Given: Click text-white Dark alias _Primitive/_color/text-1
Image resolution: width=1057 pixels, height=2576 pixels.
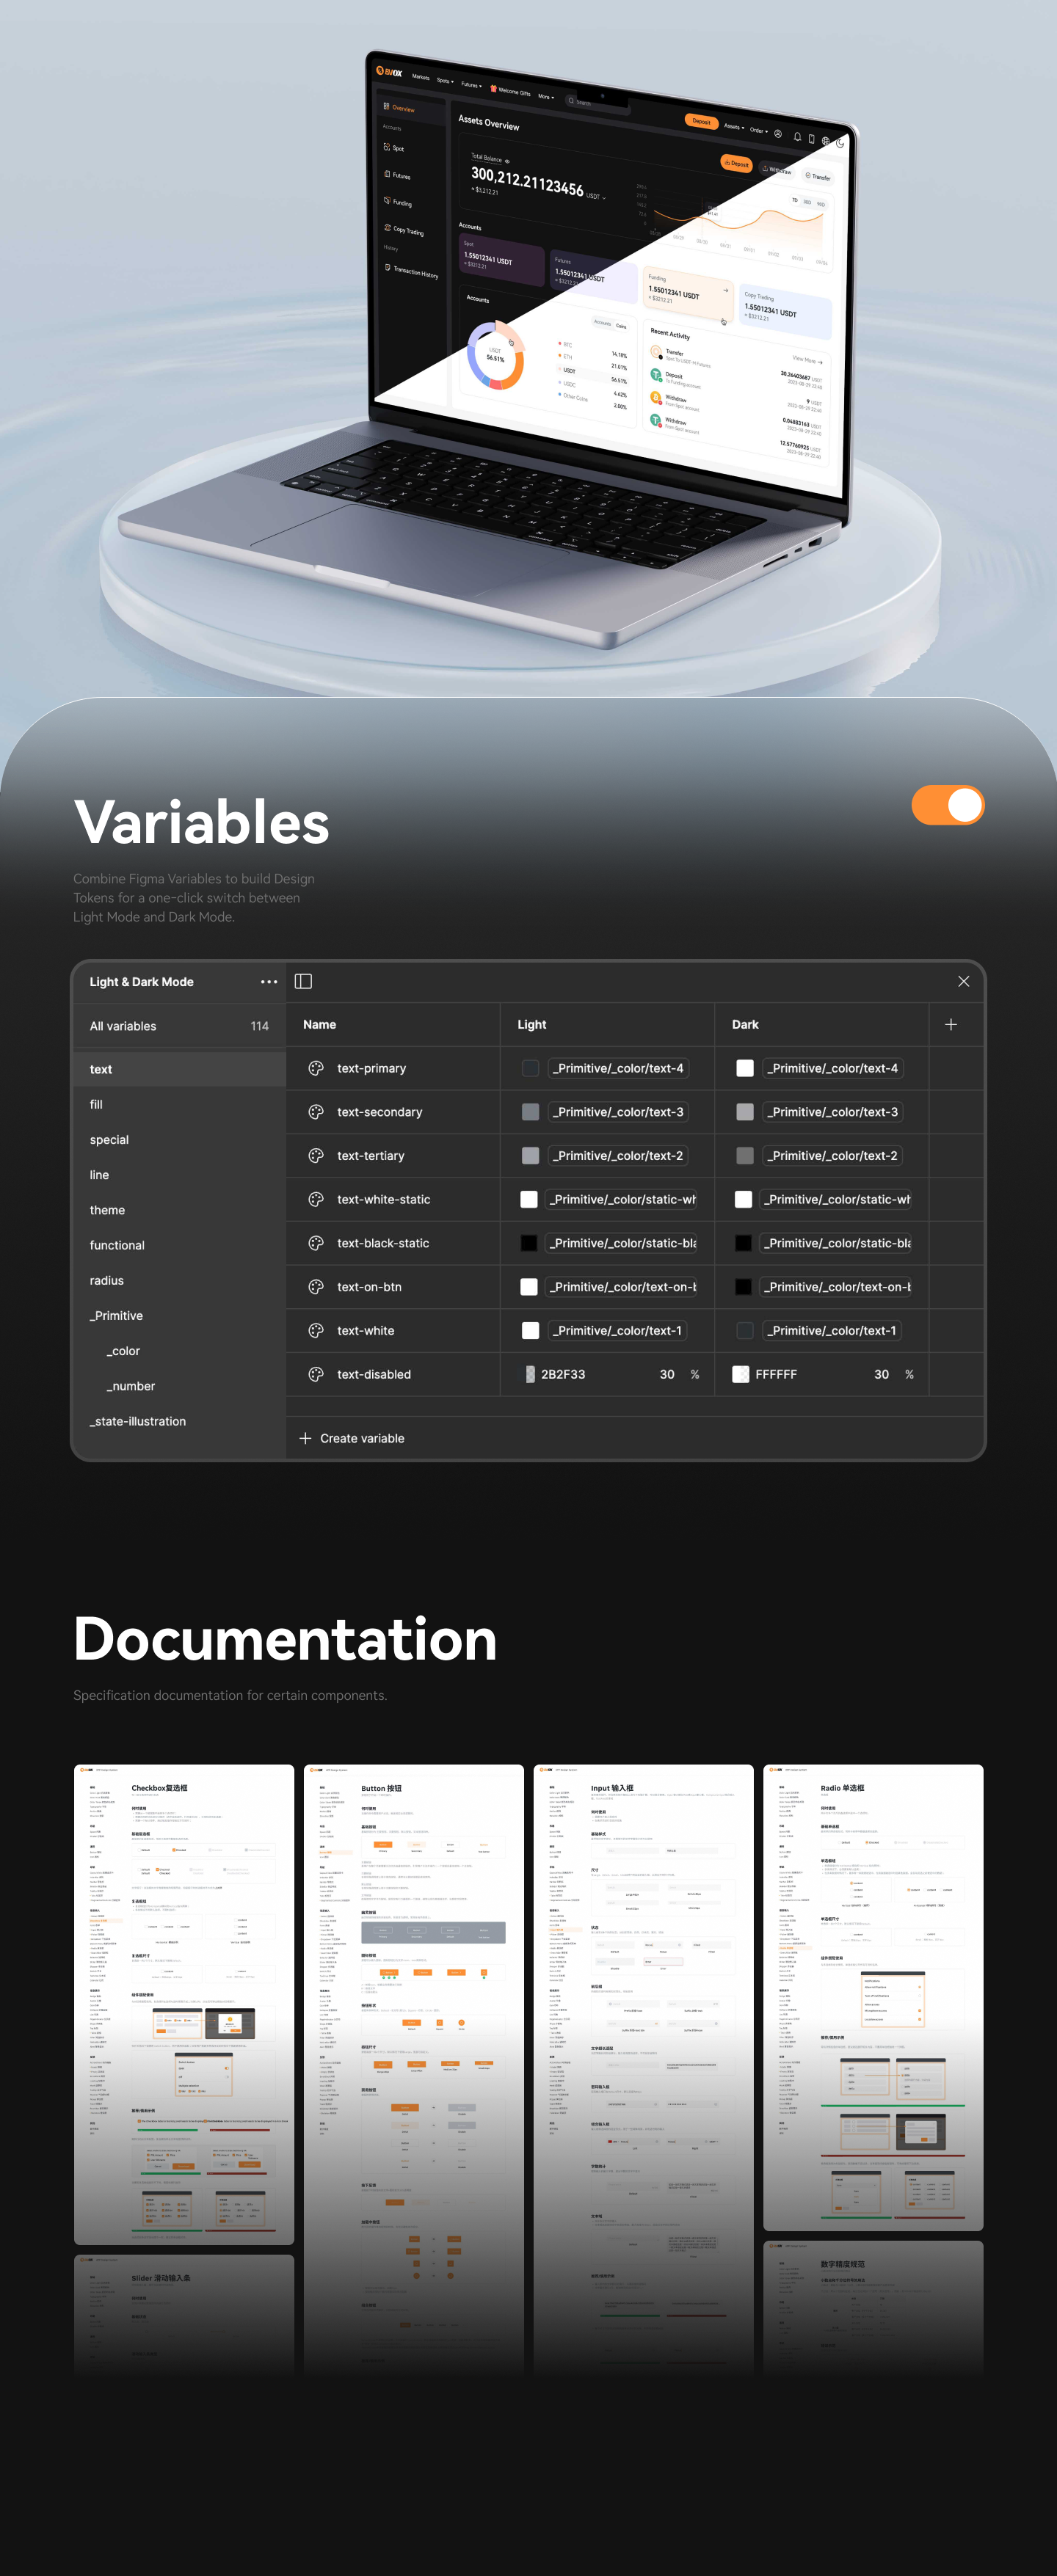Looking at the screenshot, I should click(831, 1331).
